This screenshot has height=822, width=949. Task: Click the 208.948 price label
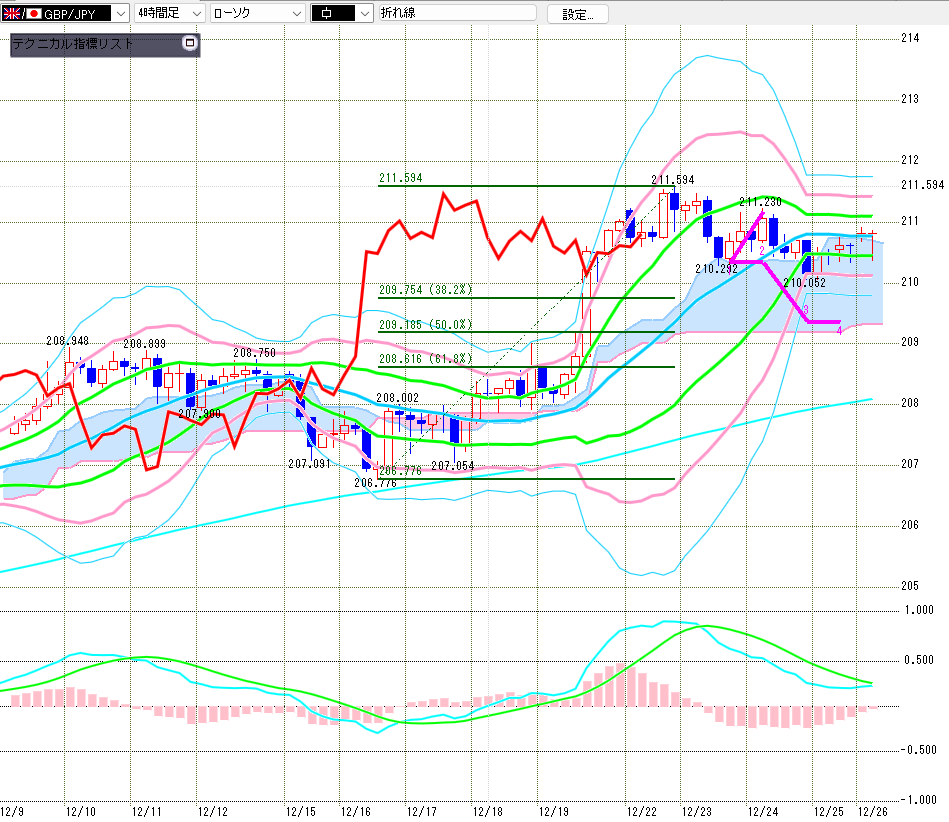68,341
